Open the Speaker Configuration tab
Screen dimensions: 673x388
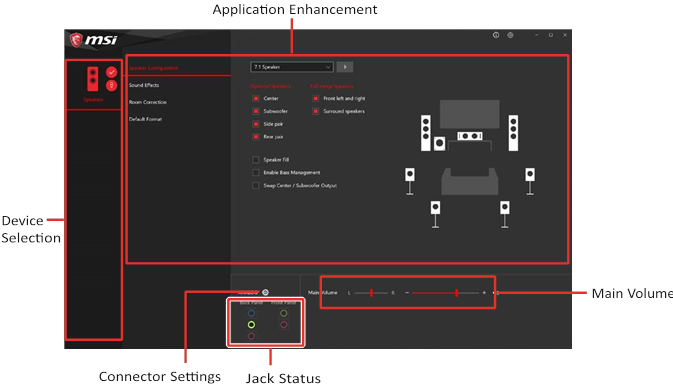[154, 68]
